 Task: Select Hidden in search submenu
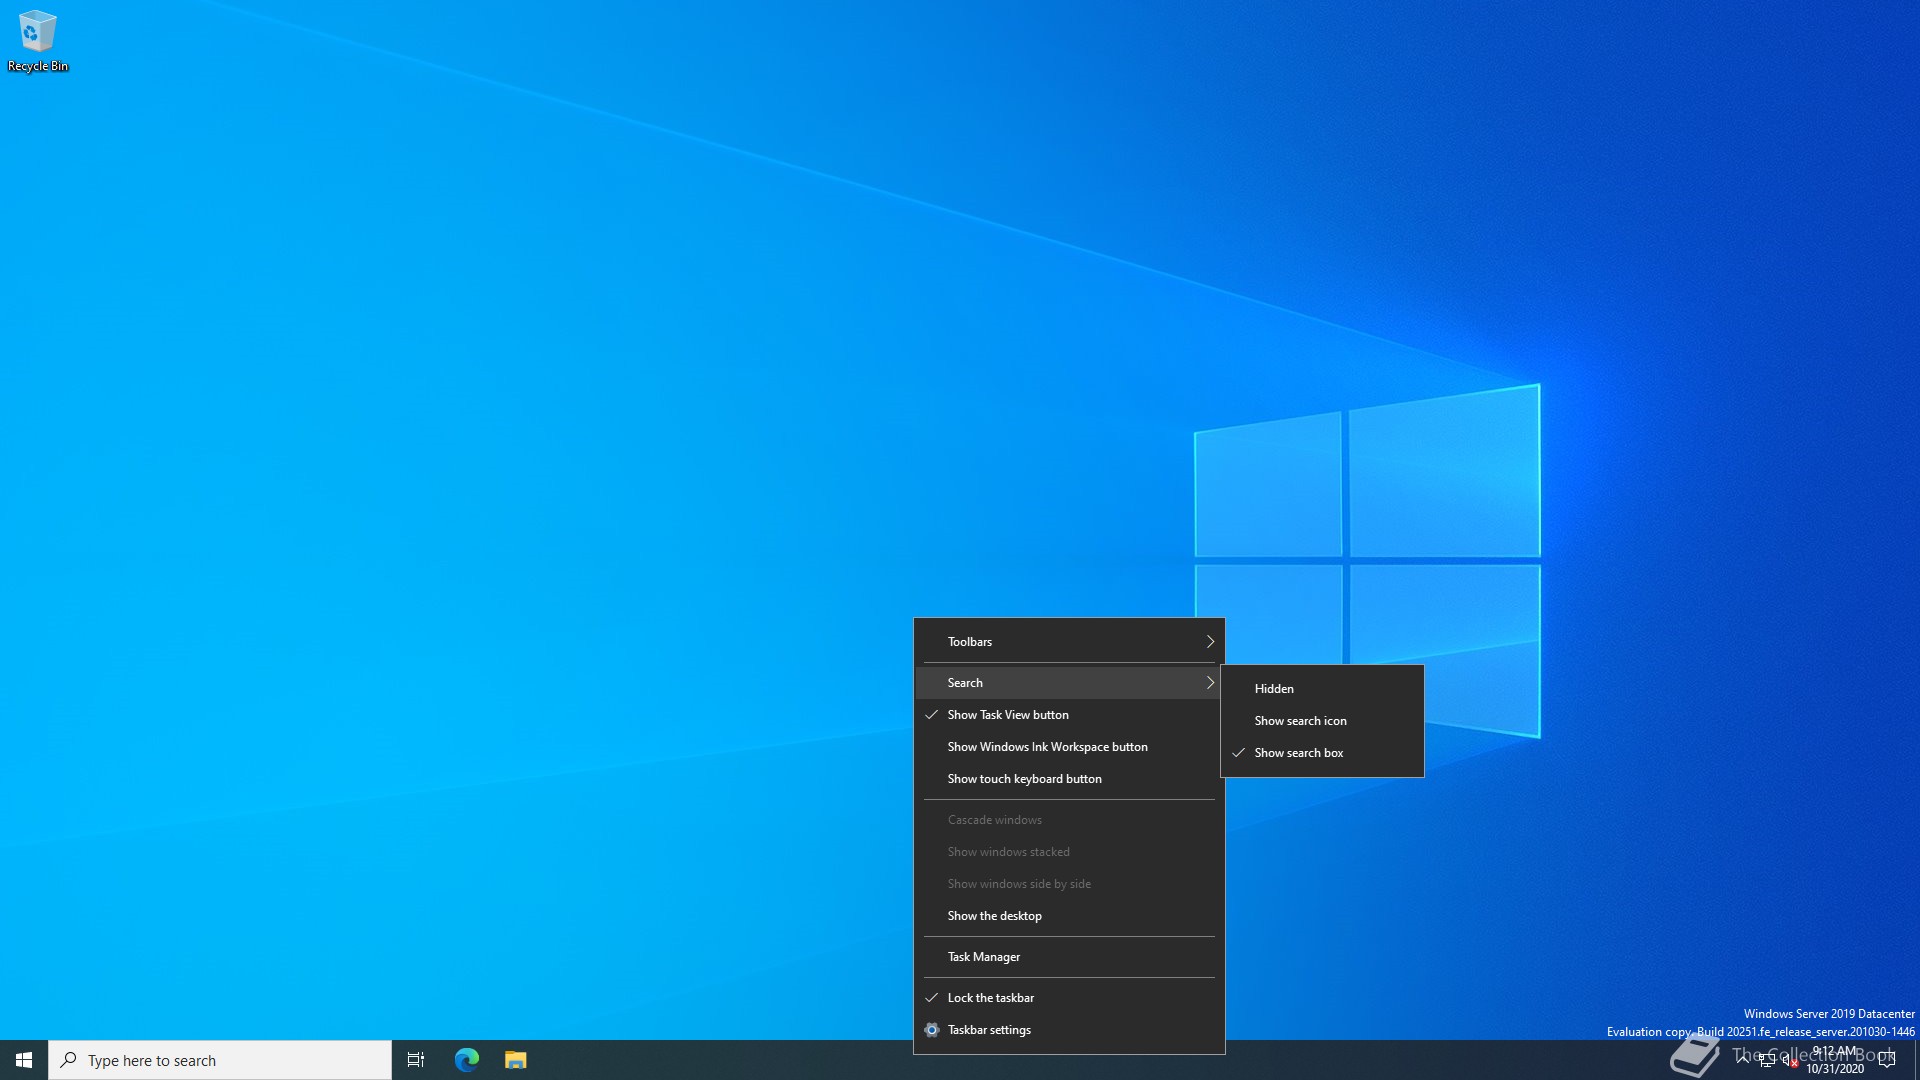(x=1274, y=689)
